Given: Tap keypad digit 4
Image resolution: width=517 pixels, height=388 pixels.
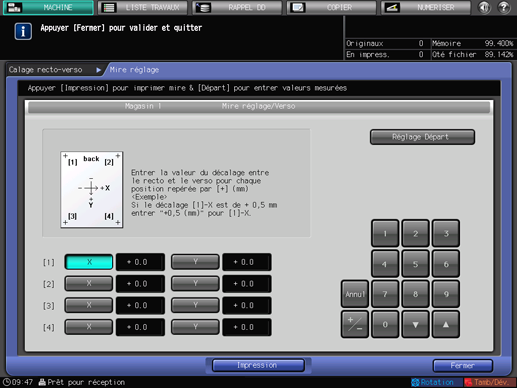Looking at the screenshot, I should 385,264.
